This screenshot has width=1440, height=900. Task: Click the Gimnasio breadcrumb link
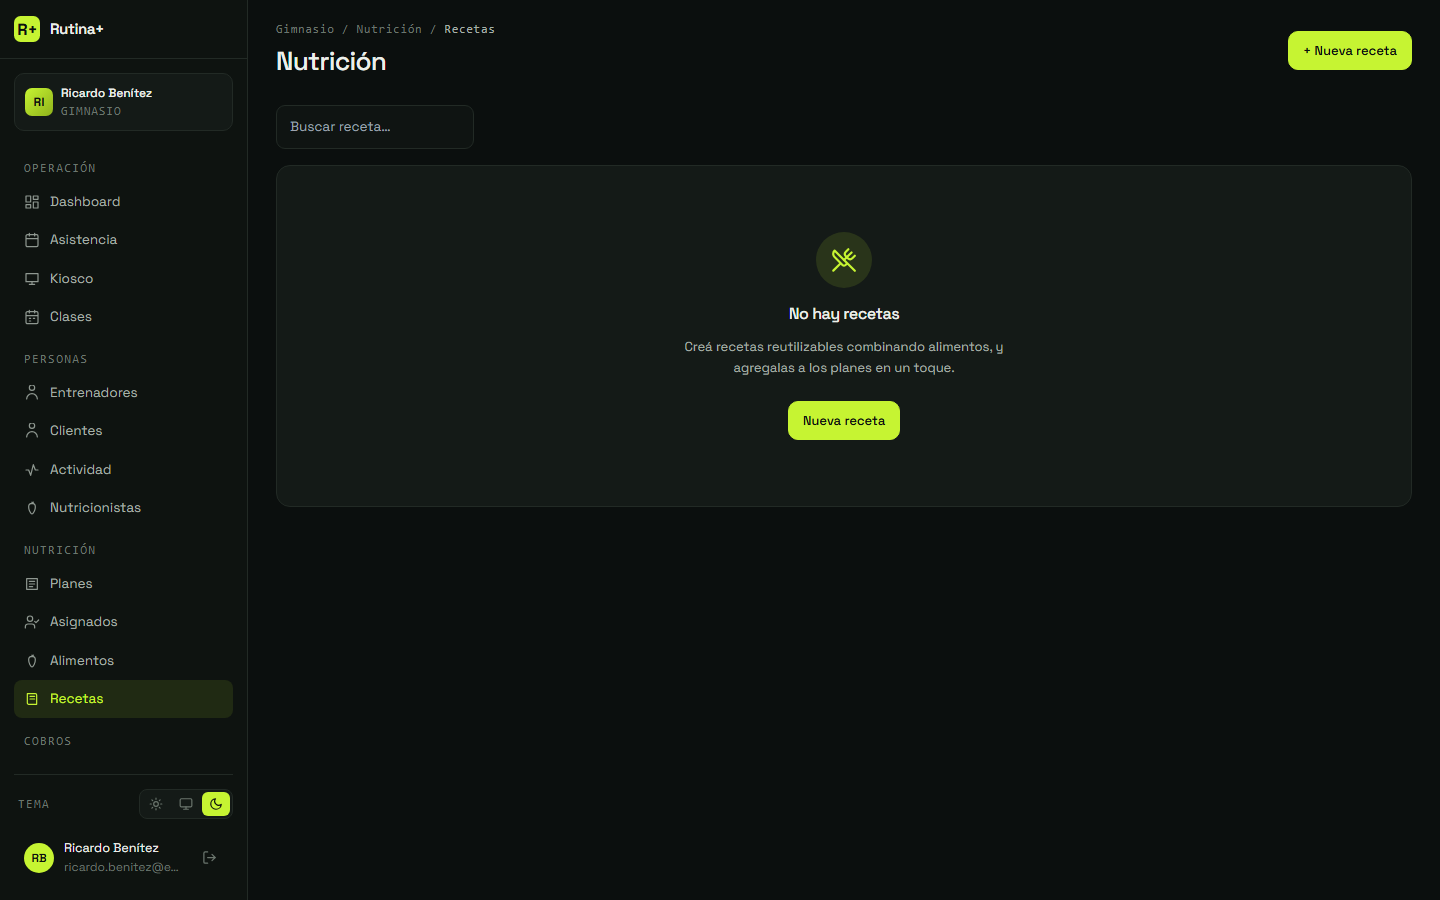pyautogui.click(x=305, y=30)
